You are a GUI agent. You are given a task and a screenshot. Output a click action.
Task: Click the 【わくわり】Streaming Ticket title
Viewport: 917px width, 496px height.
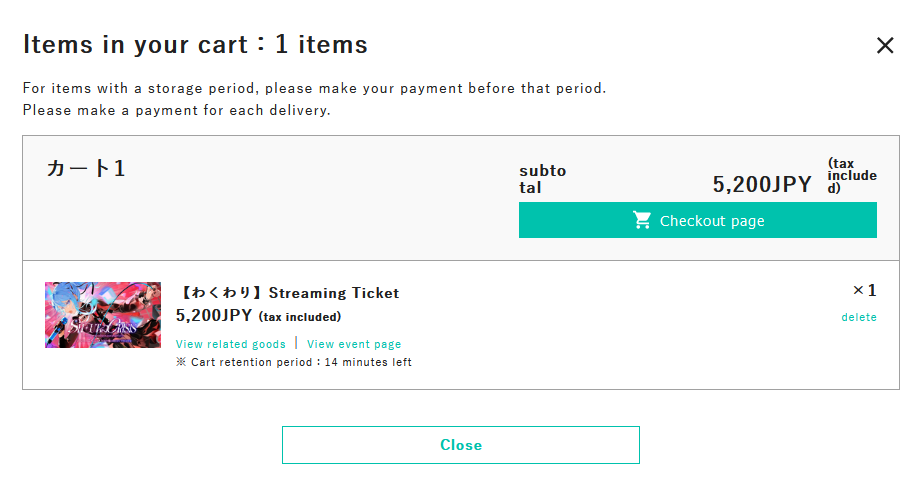[x=288, y=293]
